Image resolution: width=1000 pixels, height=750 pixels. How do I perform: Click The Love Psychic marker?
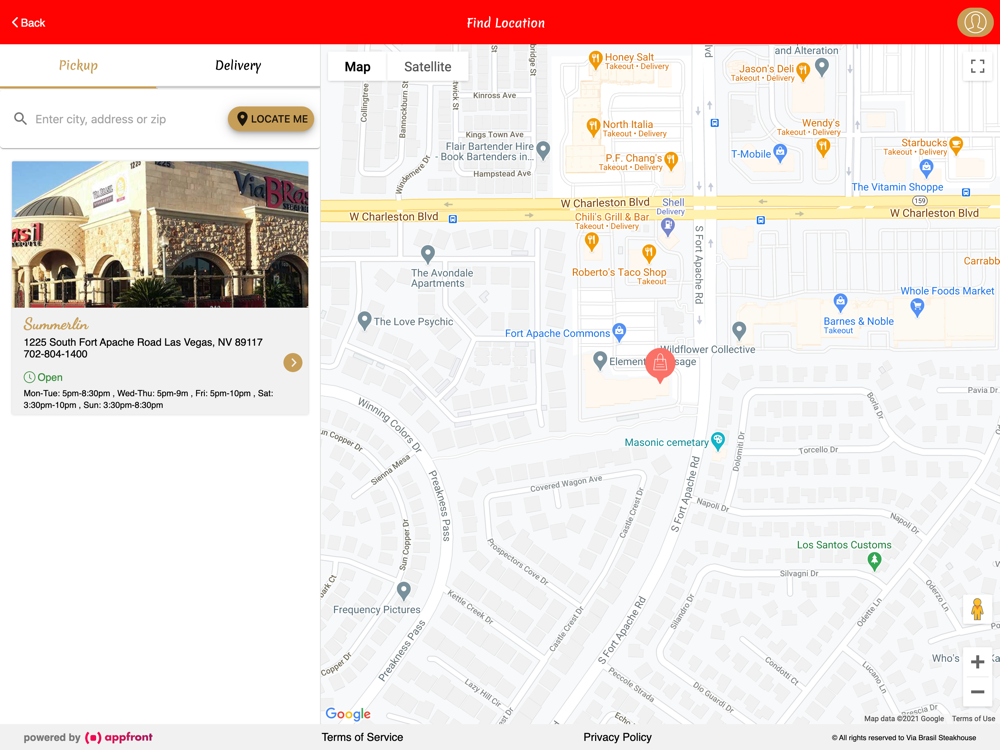pos(364,320)
